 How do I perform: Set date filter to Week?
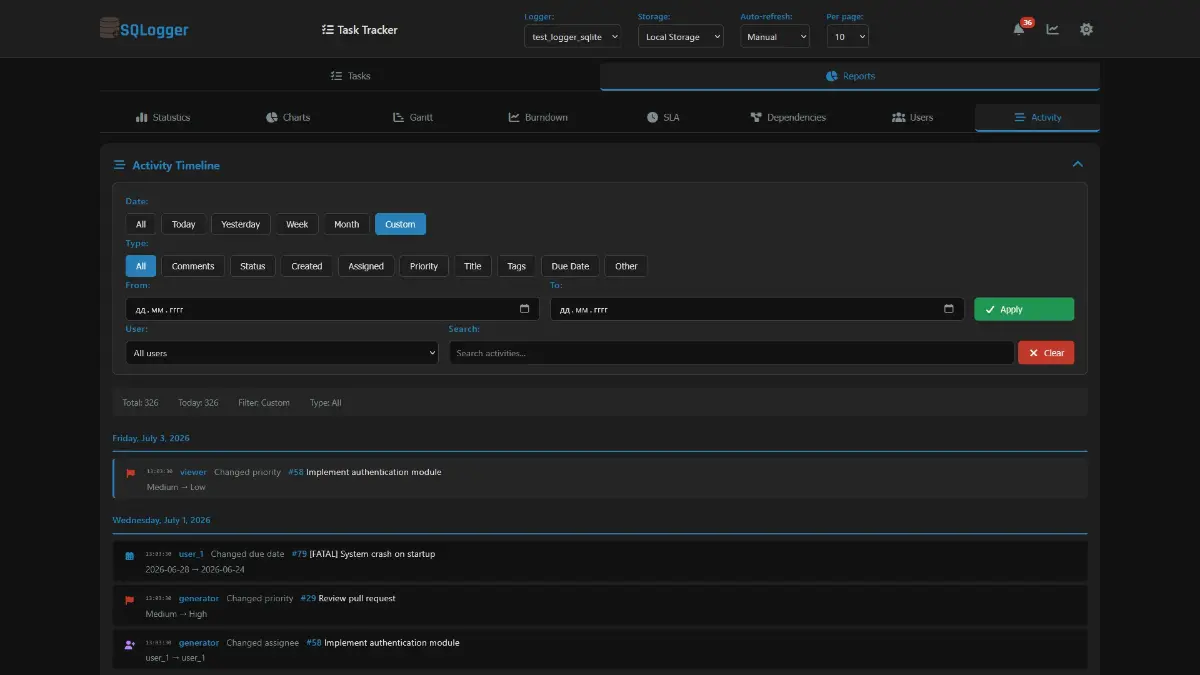pyautogui.click(x=297, y=224)
